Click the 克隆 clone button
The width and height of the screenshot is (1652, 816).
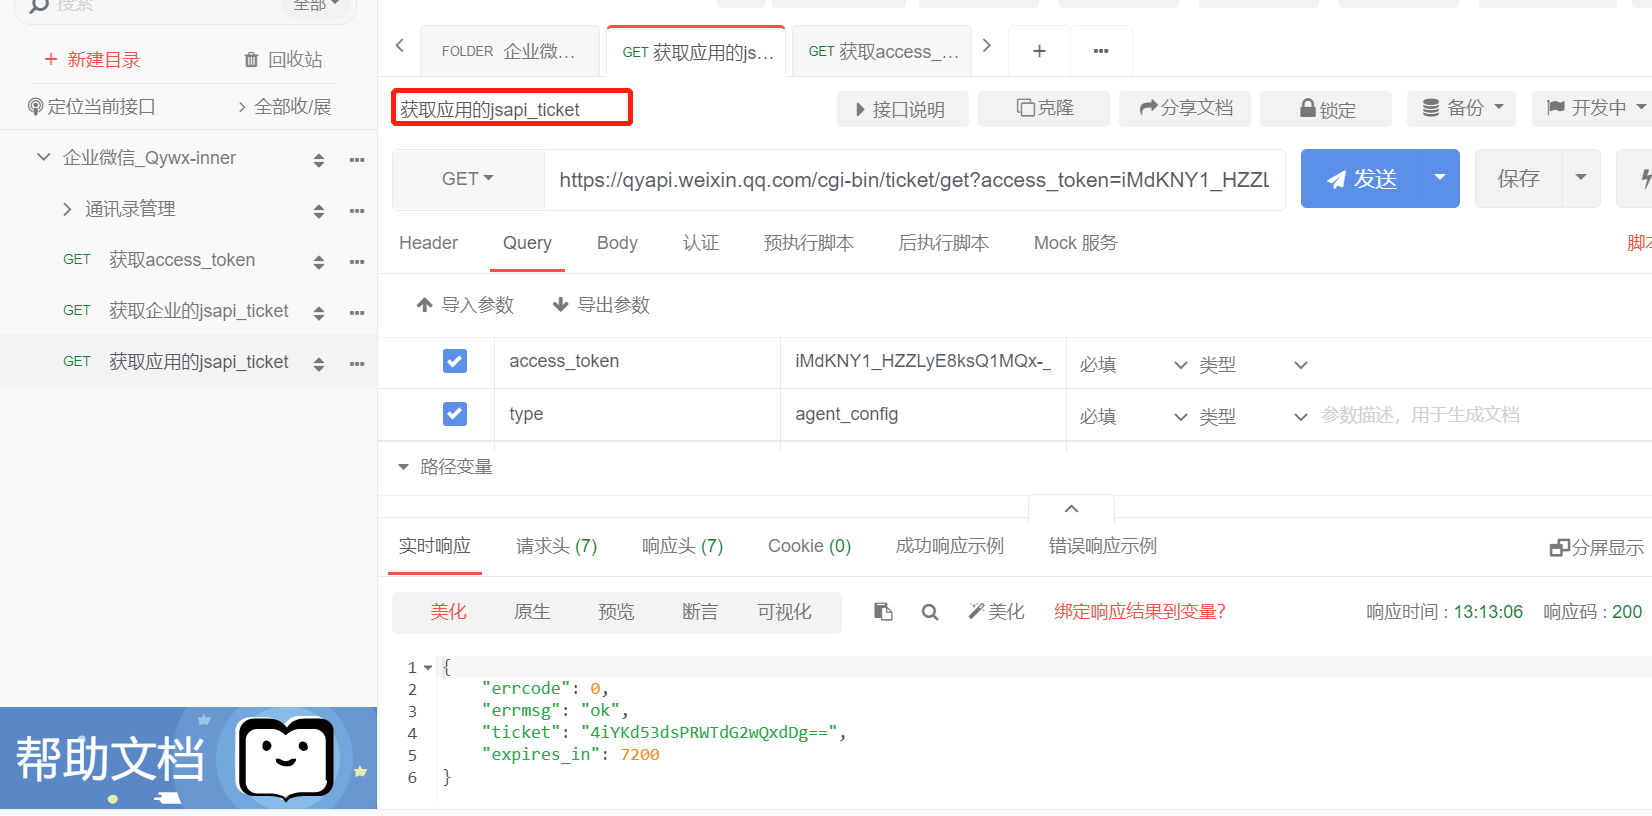pos(1044,108)
